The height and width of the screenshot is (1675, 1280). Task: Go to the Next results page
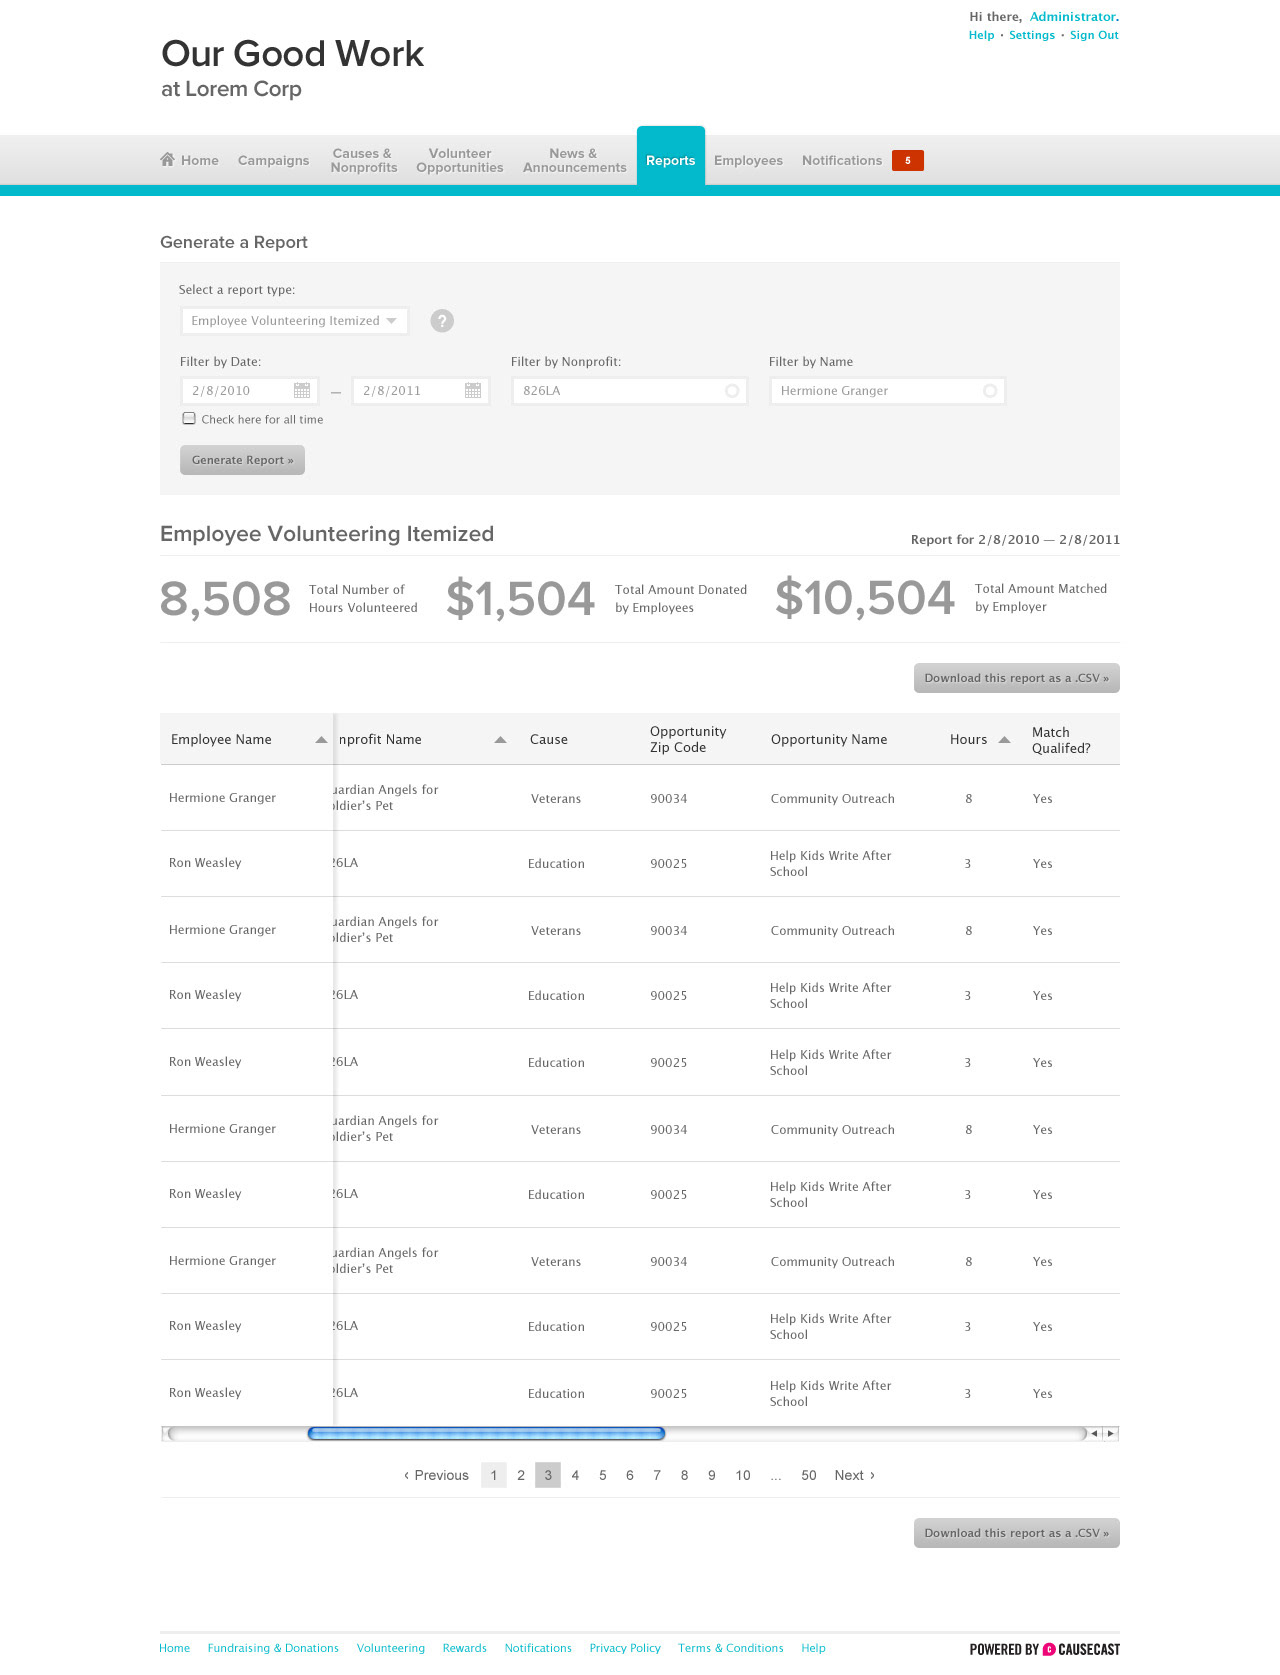coord(855,1475)
